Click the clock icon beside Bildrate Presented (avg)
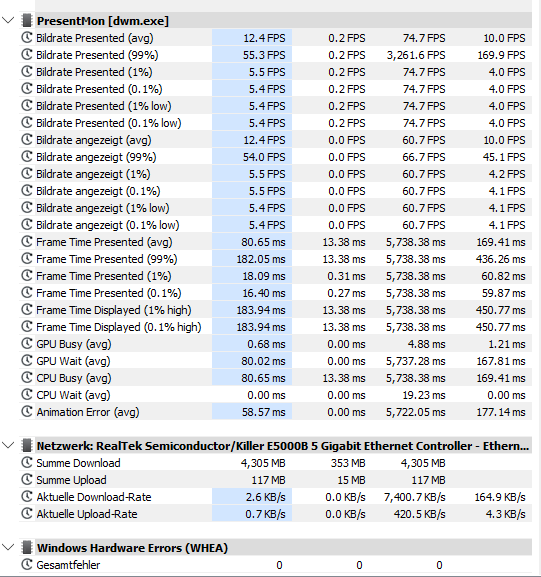The height and width of the screenshot is (577, 541). (x=27, y=38)
